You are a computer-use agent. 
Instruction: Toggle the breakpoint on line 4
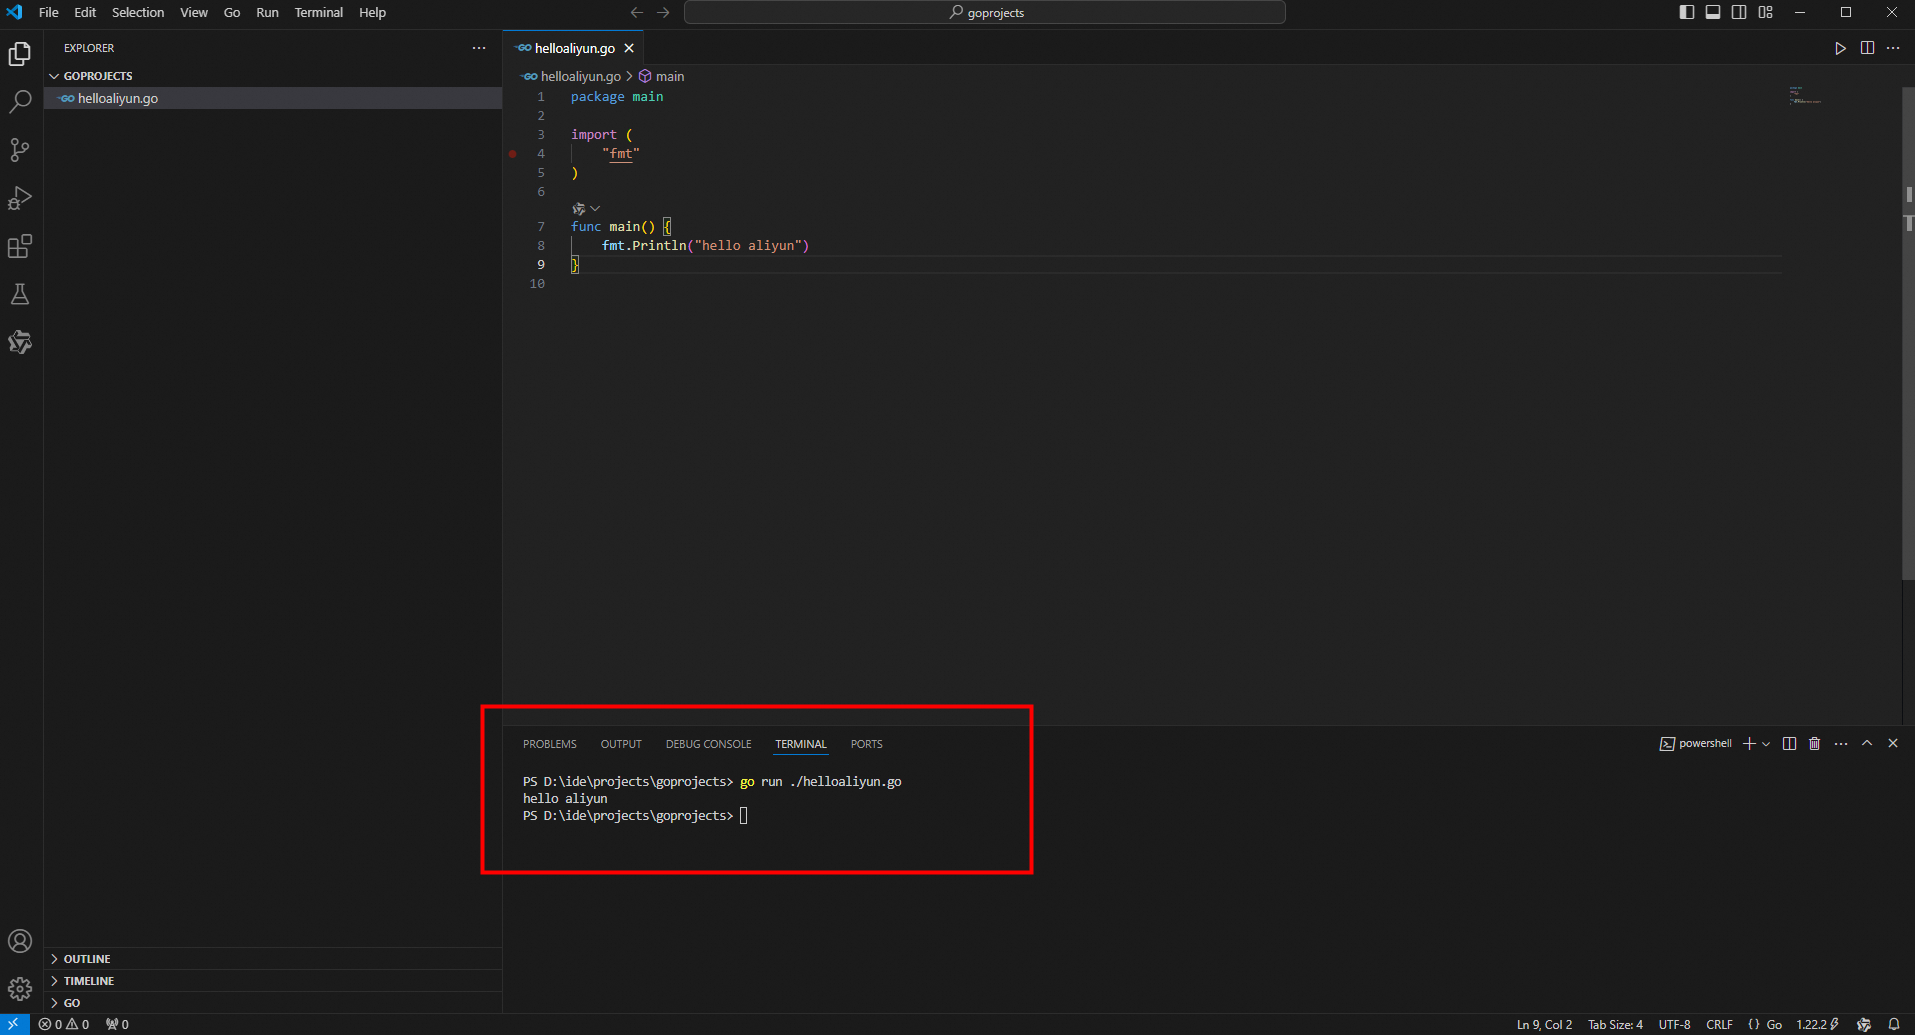click(x=513, y=154)
